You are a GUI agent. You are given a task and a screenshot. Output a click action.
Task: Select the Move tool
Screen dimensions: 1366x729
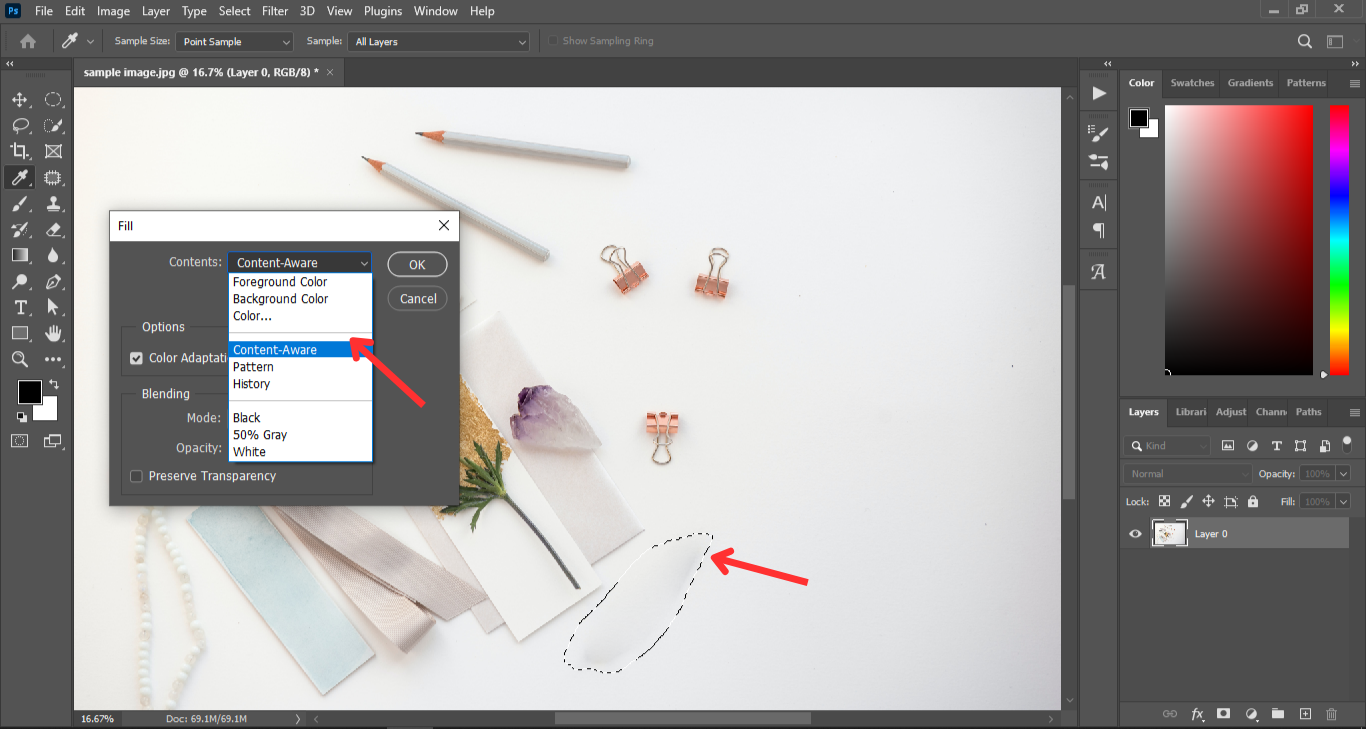coord(19,100)
